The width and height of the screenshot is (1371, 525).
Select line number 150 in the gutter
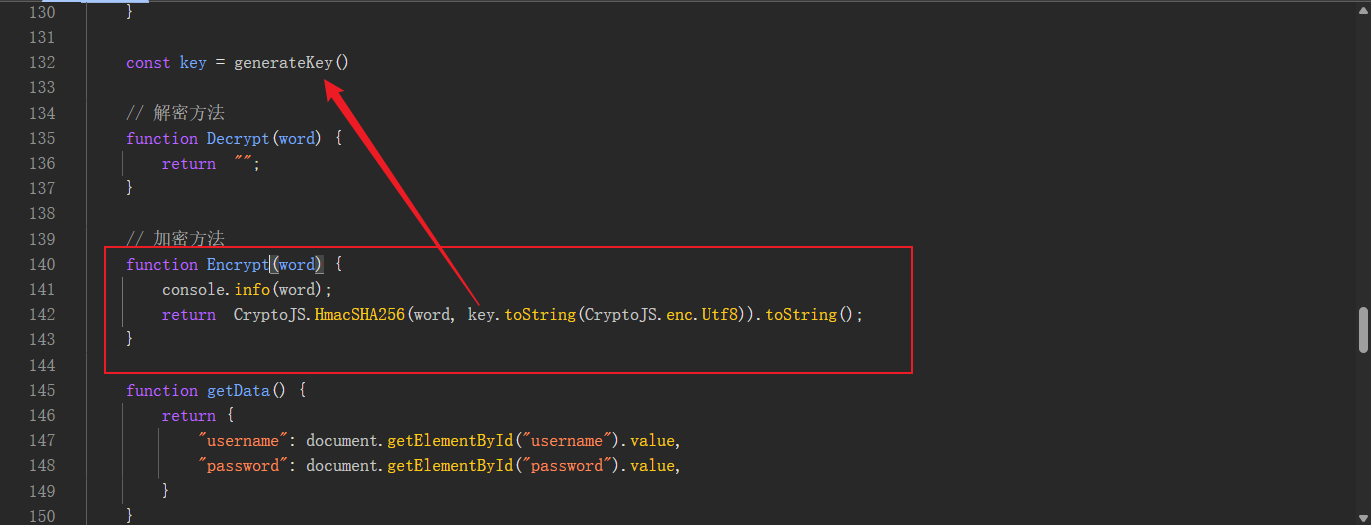pos(41,516)
